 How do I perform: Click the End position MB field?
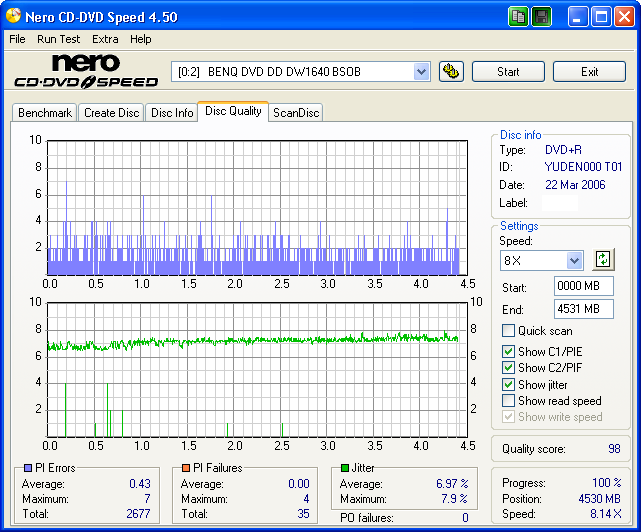coord(583,309)
